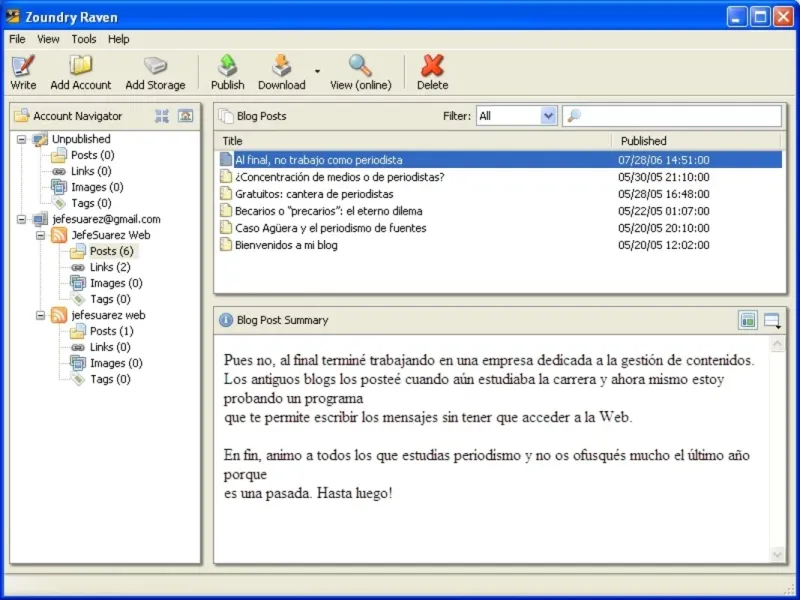The height and width of the screenshot is (600, 800).
Task: Click the Blog Posts panel header icon
Action: point(226,116)
